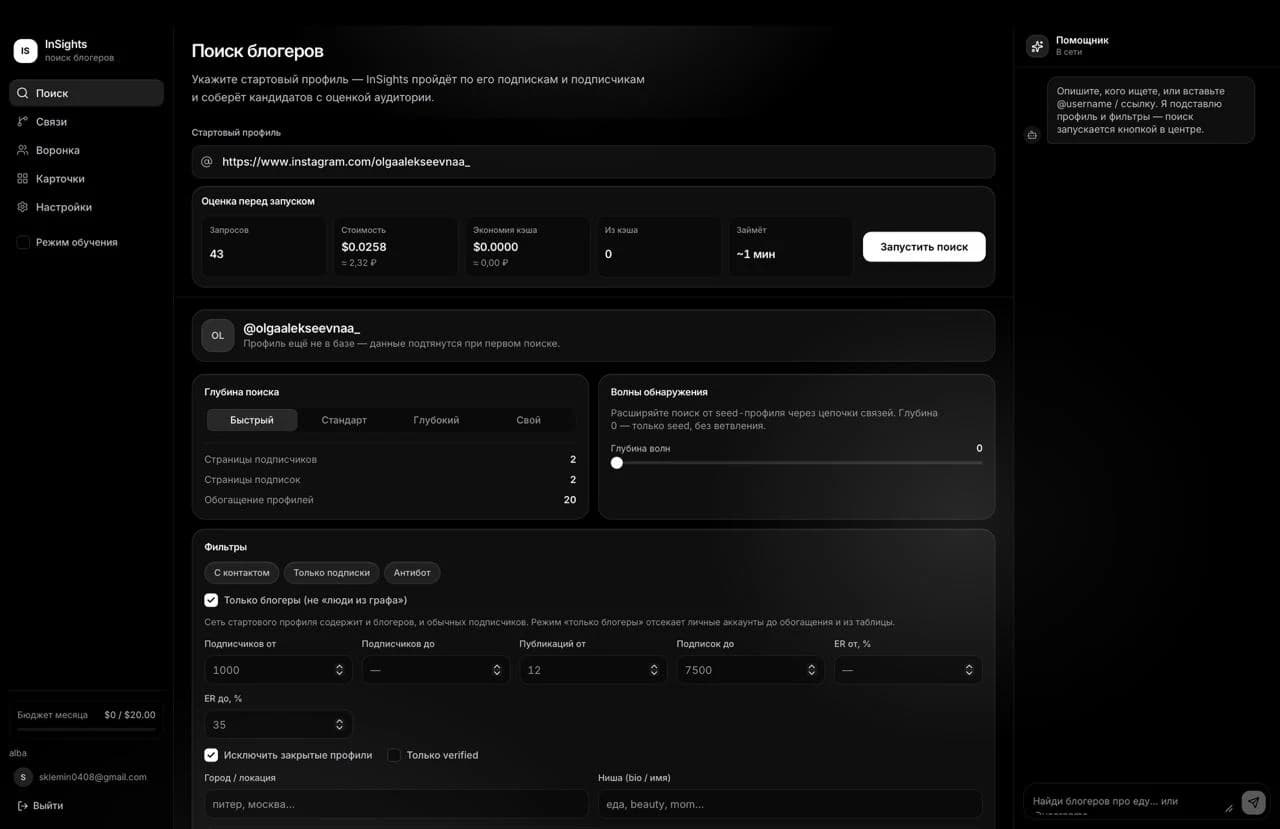1280x829 pixels.
Task: Click the Карточки grid icon
Action: (x=23, y=179)
